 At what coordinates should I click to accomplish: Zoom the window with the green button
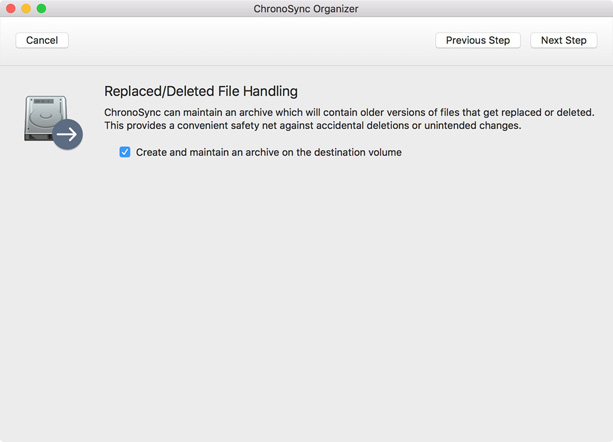click(41, 8)
